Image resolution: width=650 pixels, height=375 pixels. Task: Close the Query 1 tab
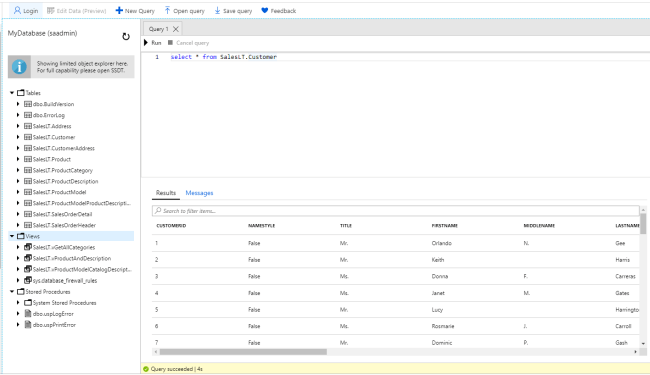click(x=176, y=29)
